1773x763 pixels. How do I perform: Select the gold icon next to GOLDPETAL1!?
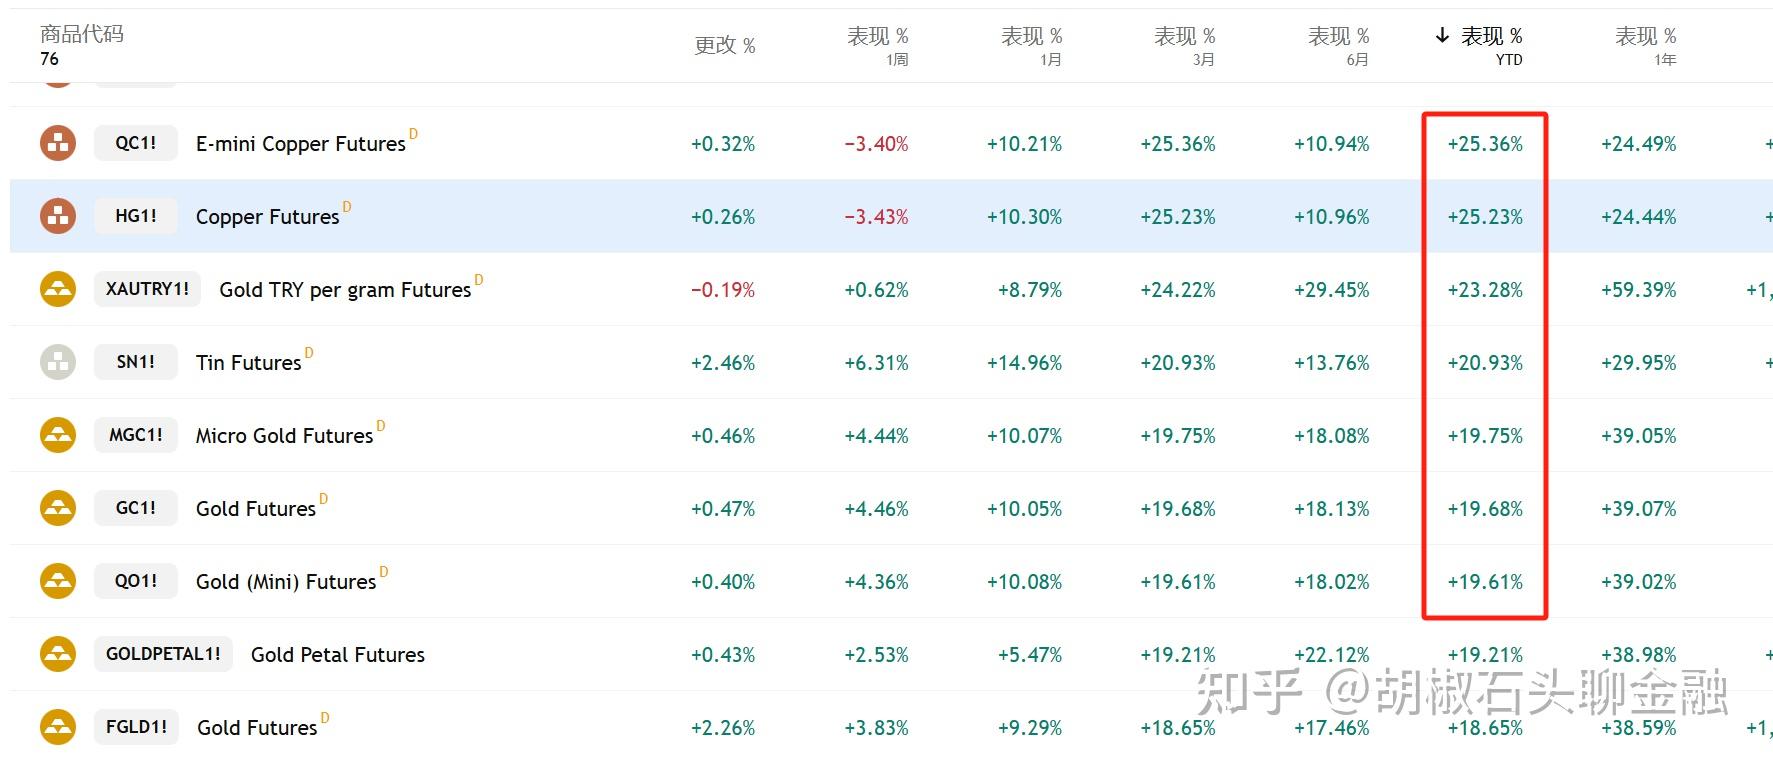pos(57,653)
